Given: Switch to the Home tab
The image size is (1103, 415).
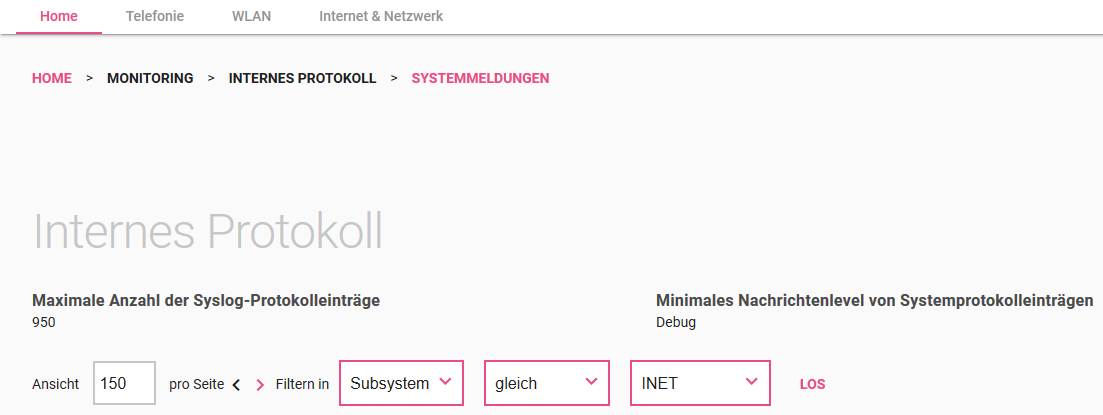Looking at the screenshot, I should [59, 16].
